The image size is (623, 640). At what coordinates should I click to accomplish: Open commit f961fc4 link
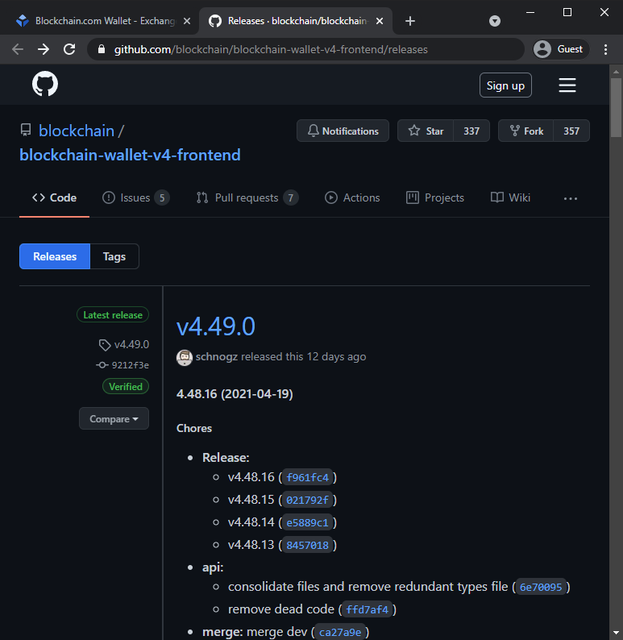click(307, 477)
